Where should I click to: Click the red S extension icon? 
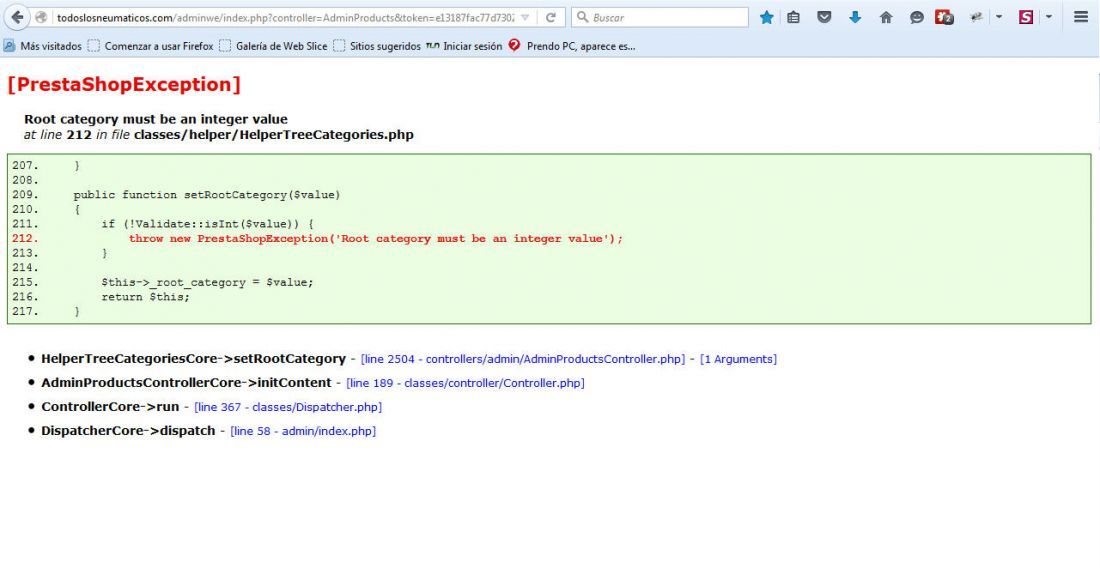[1026, 18]
